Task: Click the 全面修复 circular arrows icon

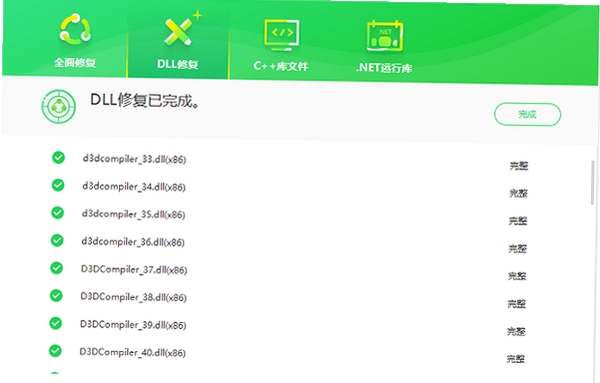Action: point(75,28)
